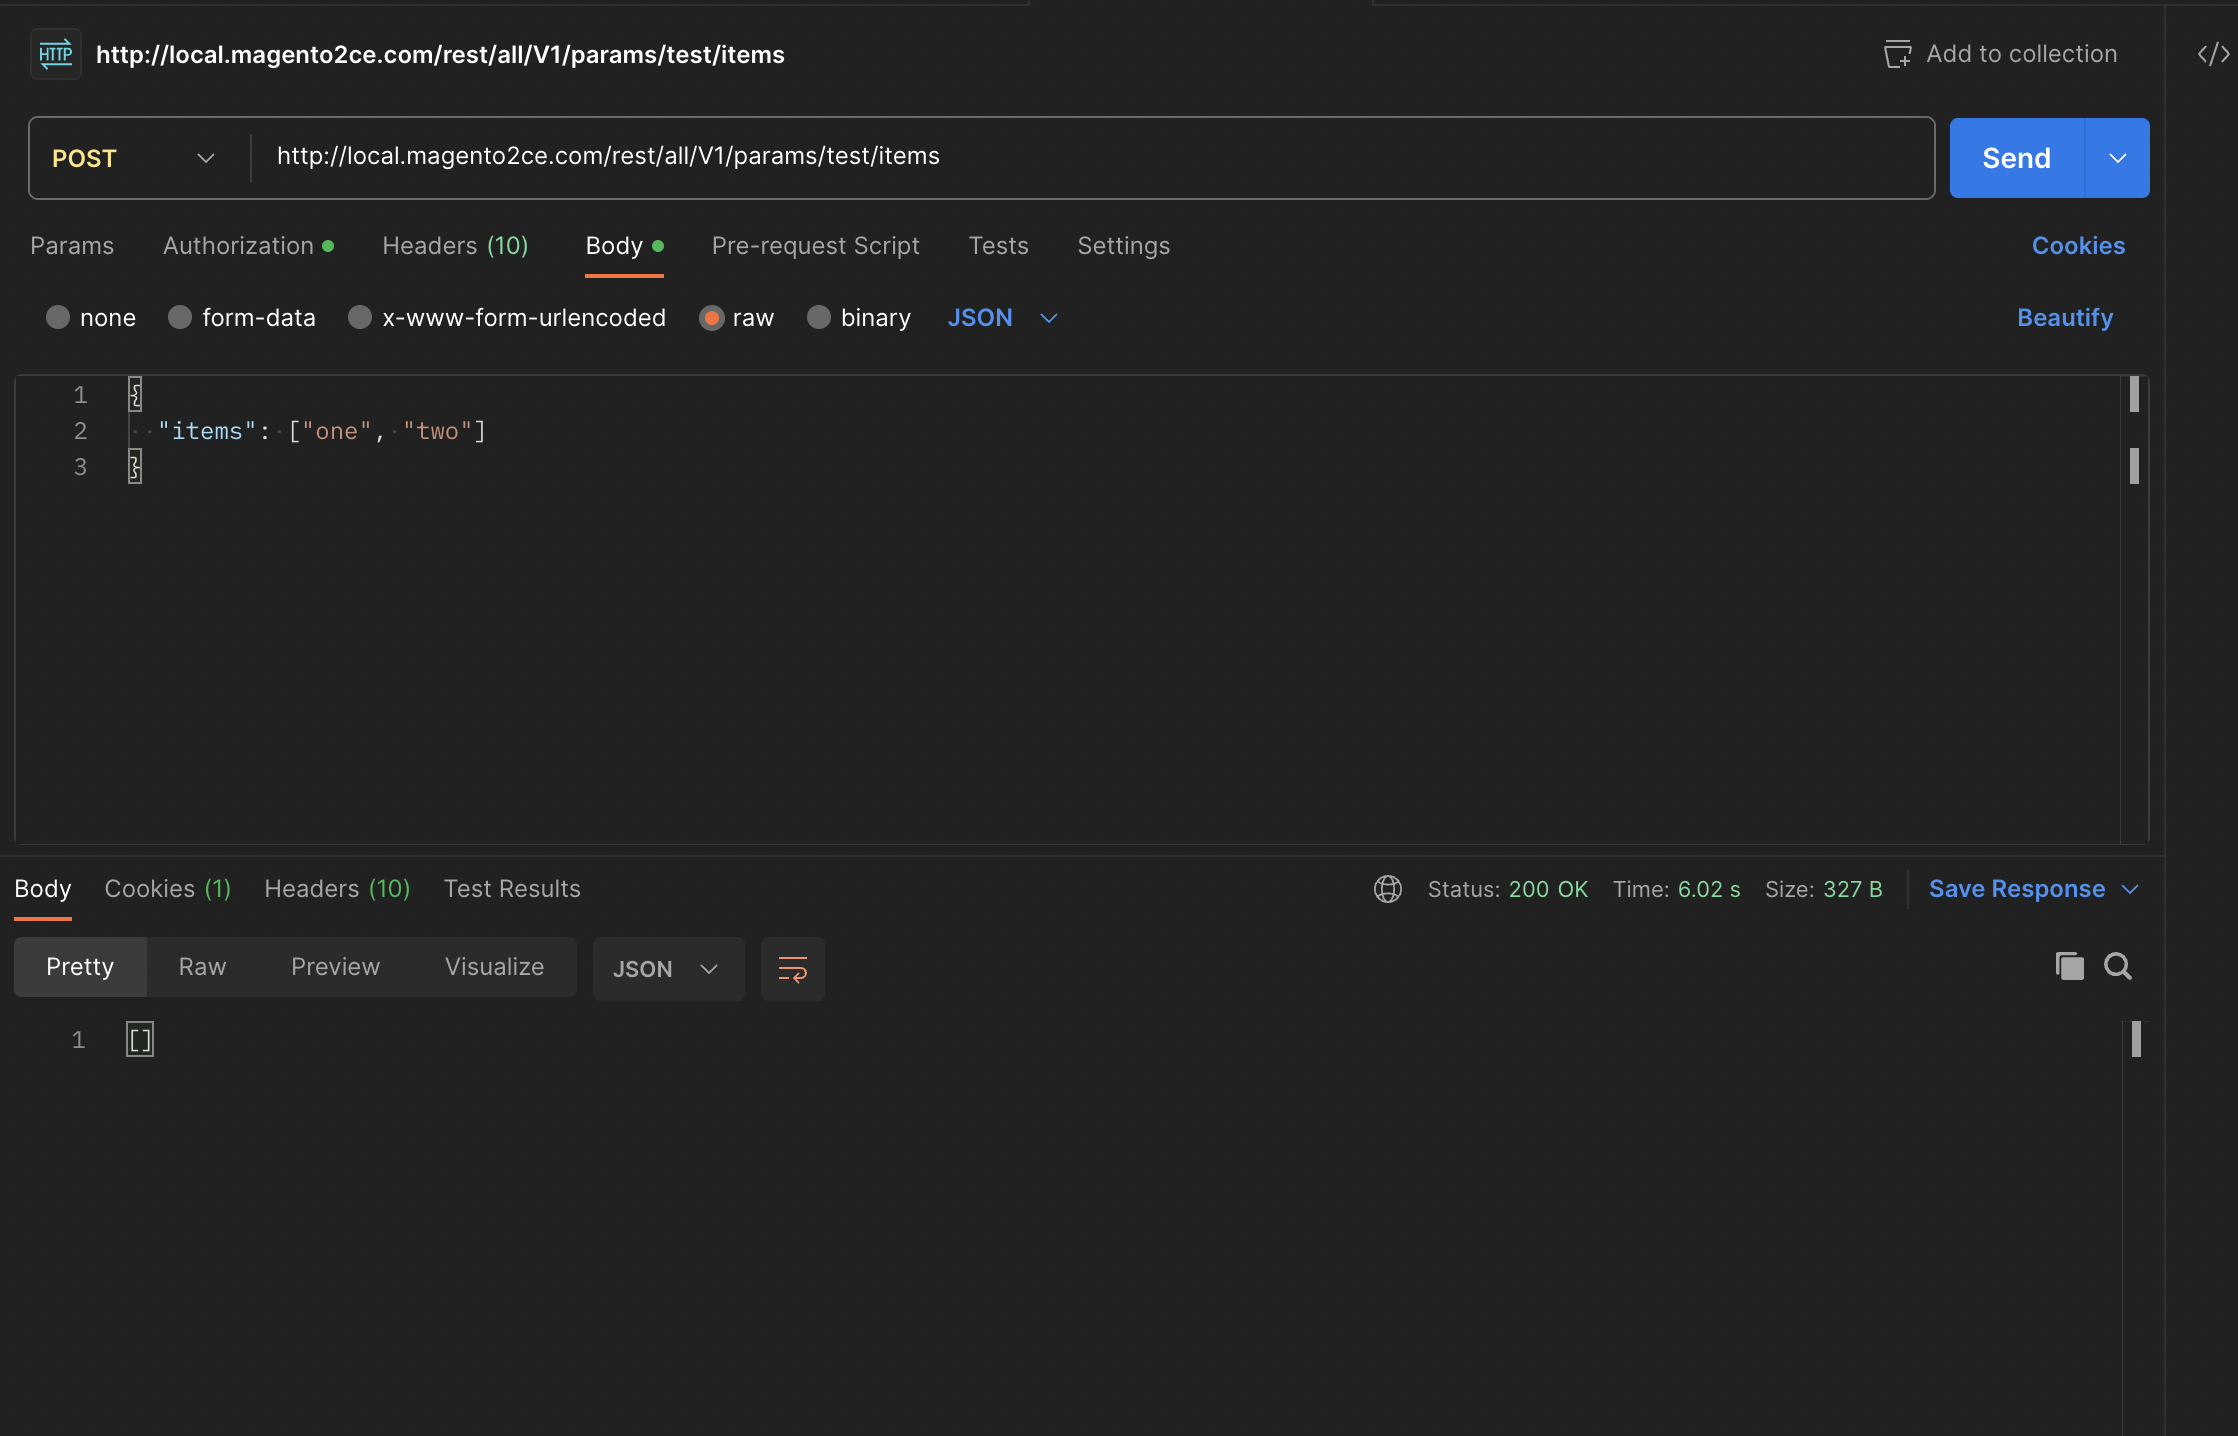
Task: Select the form-data body type
Action: point(181,317)
